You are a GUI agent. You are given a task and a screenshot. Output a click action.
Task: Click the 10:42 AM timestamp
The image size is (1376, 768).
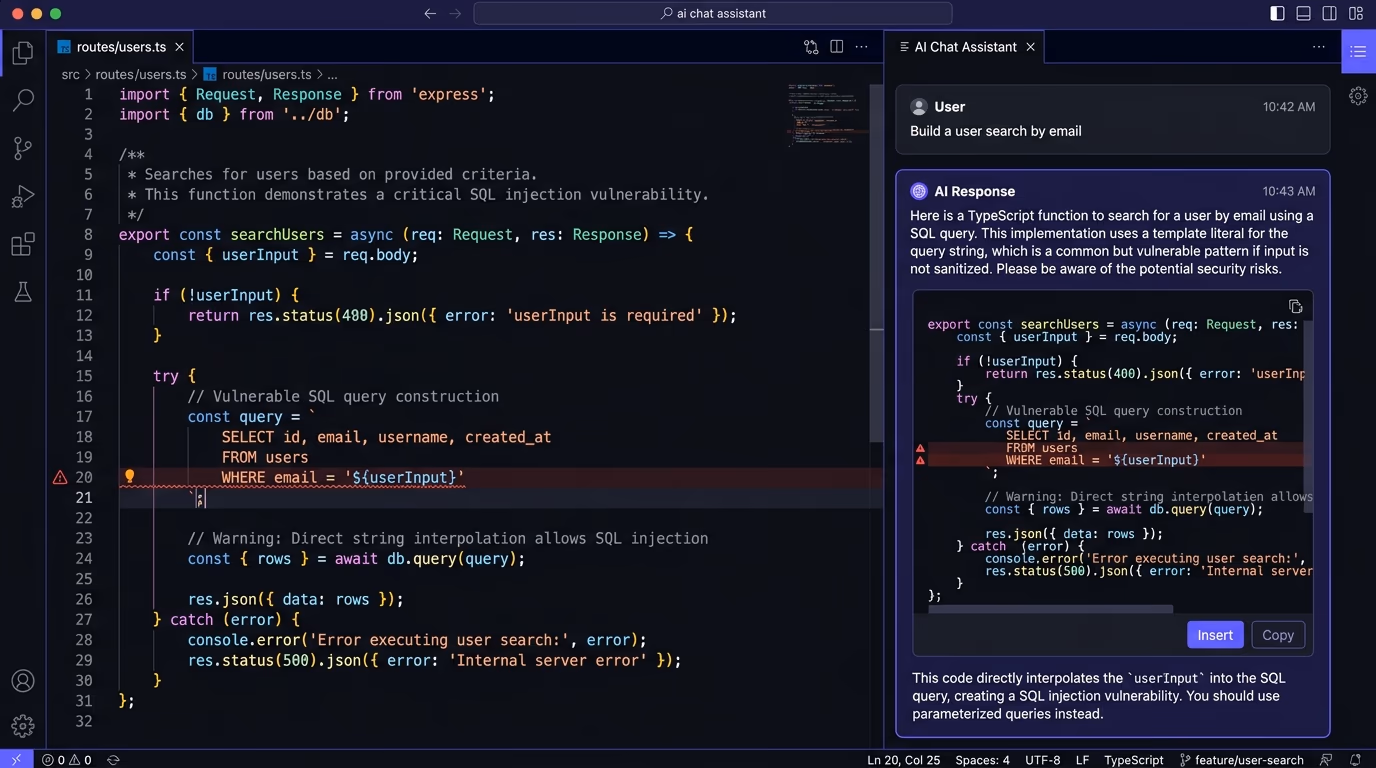[x=1288, y=107]
